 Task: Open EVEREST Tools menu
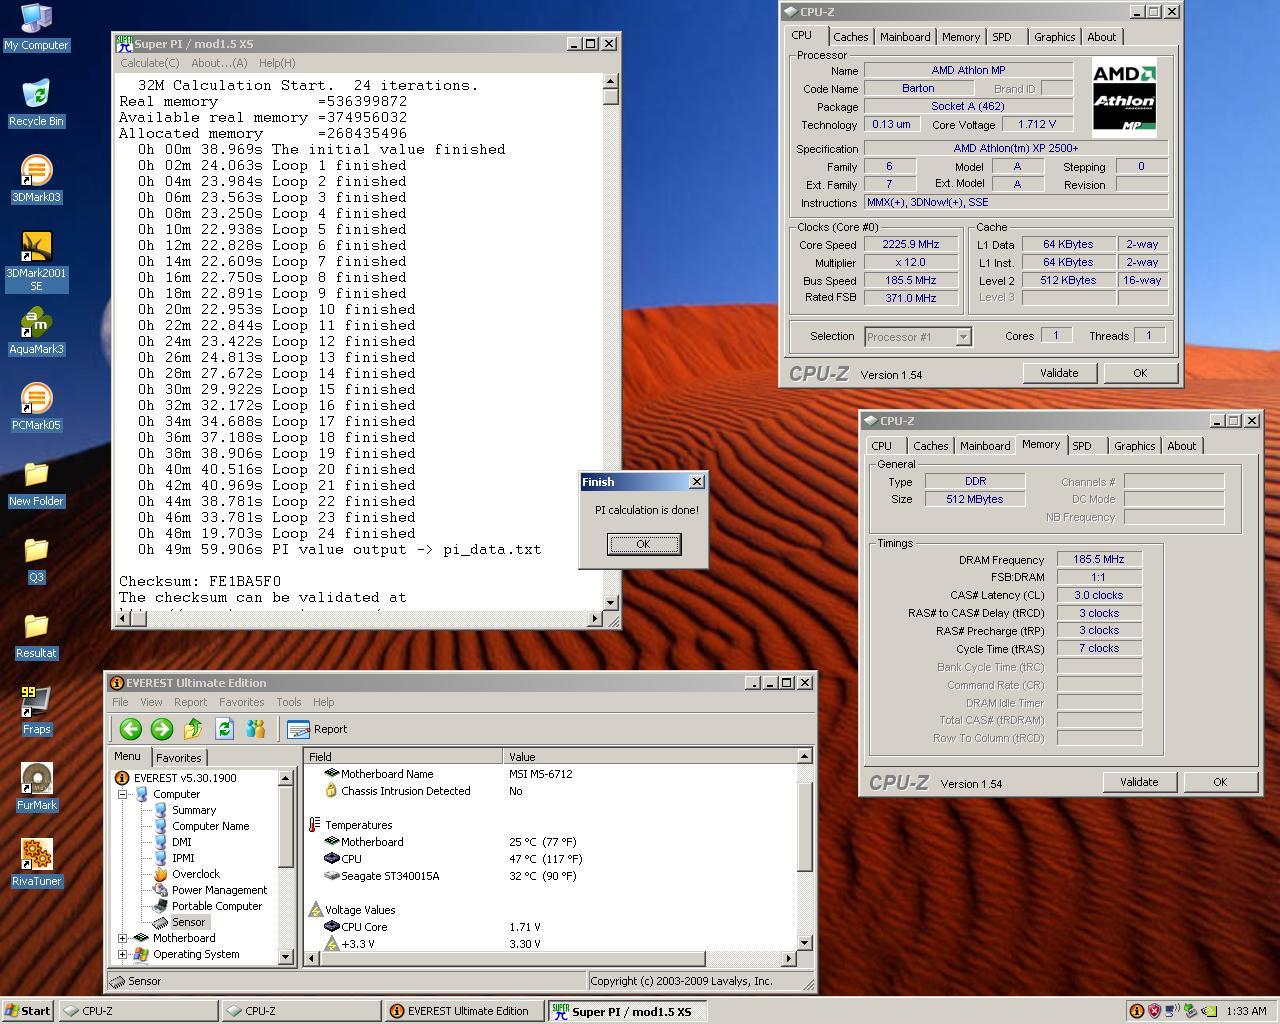(x=288, y=702)
